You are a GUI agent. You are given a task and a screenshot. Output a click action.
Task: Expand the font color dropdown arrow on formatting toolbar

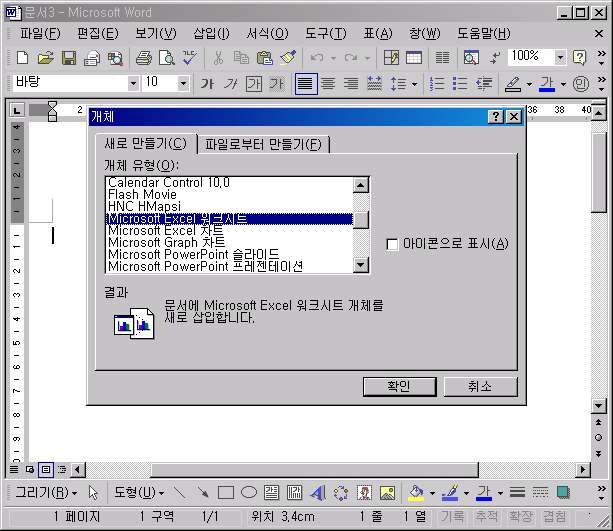click(563, 84)
